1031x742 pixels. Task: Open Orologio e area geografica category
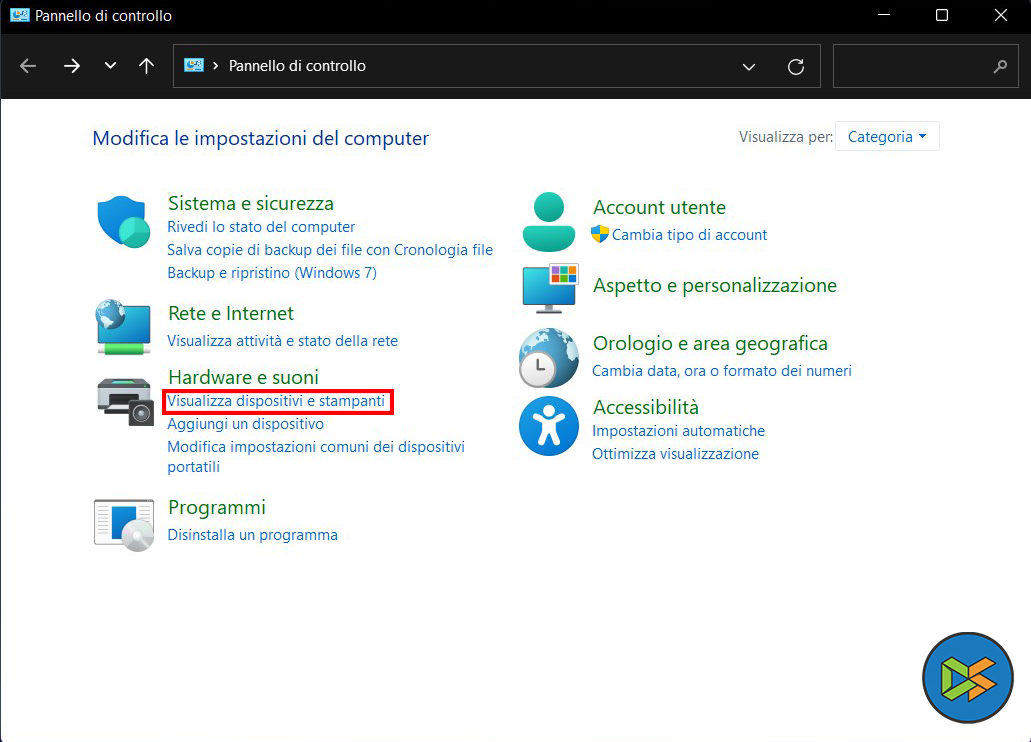tap(710, 343)
